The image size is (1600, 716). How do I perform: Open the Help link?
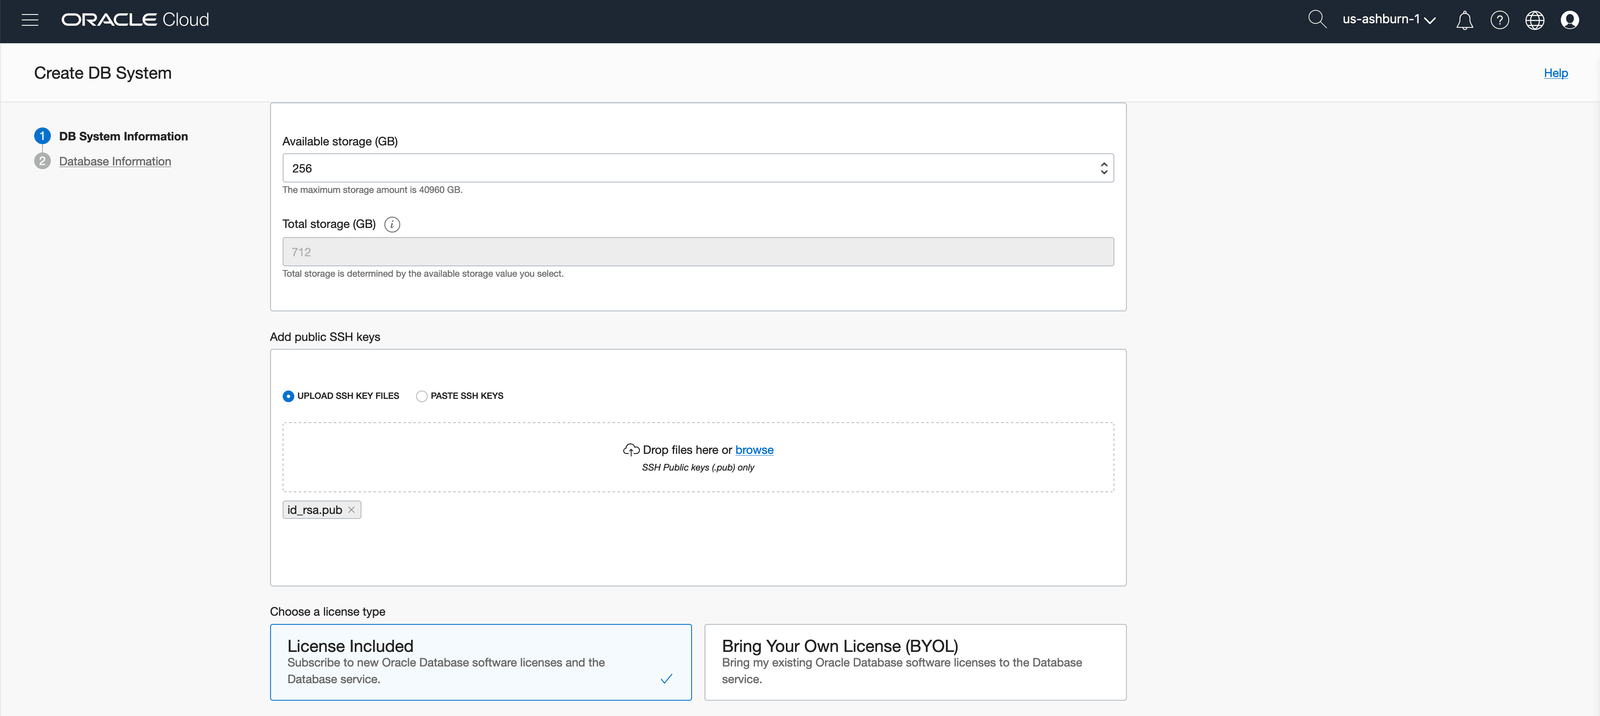tap(1555, 73)
